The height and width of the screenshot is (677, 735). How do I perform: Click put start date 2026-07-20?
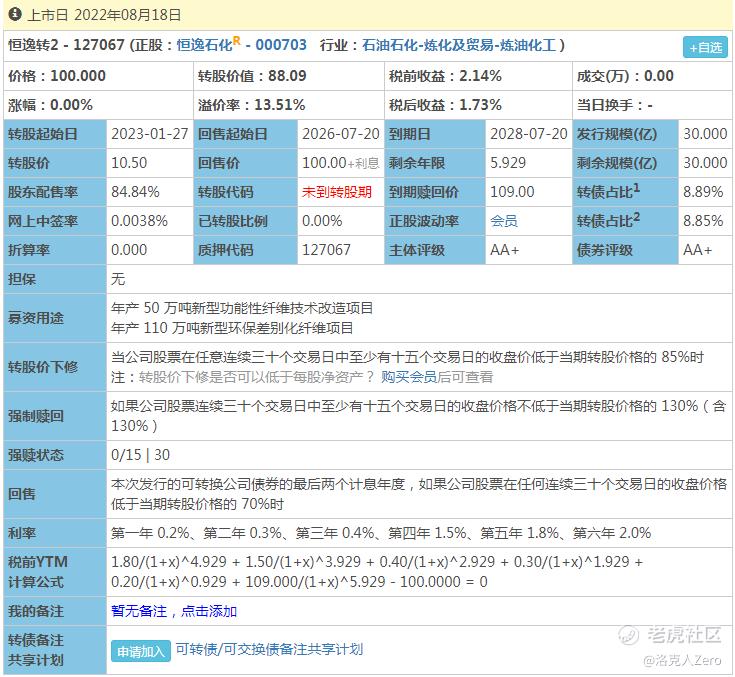click(x=341, y=134)
